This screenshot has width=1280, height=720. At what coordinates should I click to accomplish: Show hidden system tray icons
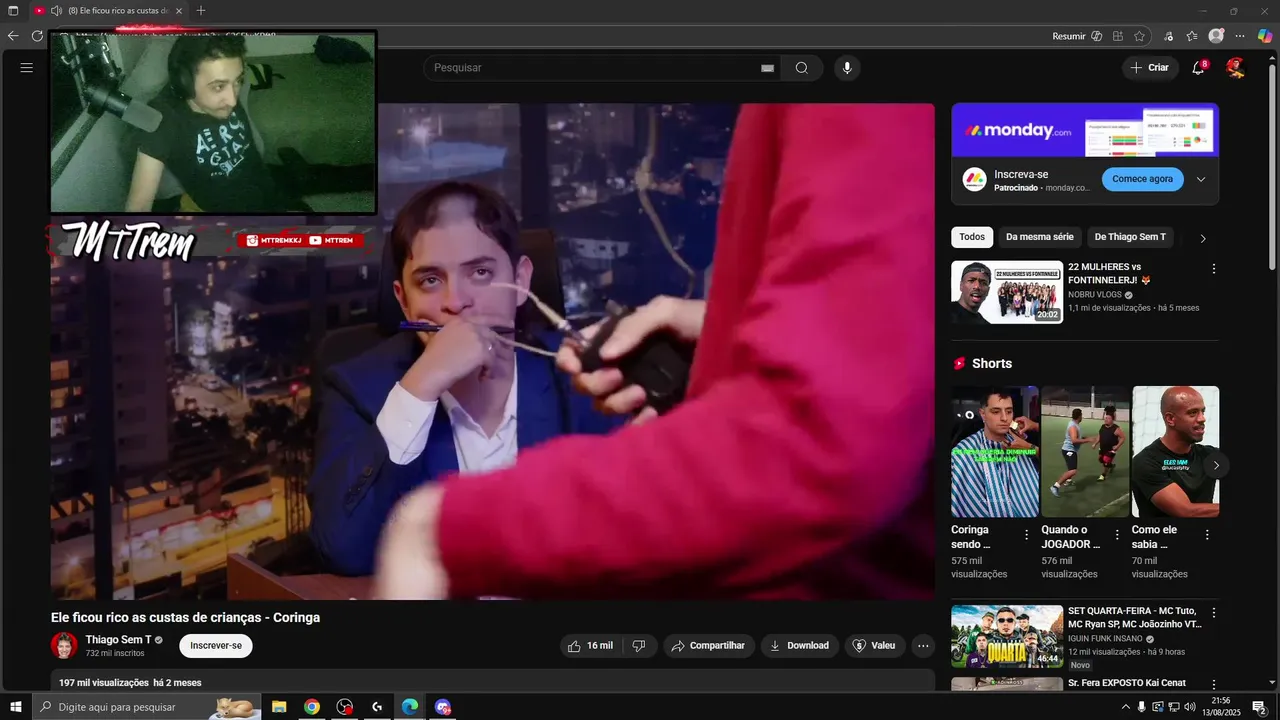[x=1125, y=707]
